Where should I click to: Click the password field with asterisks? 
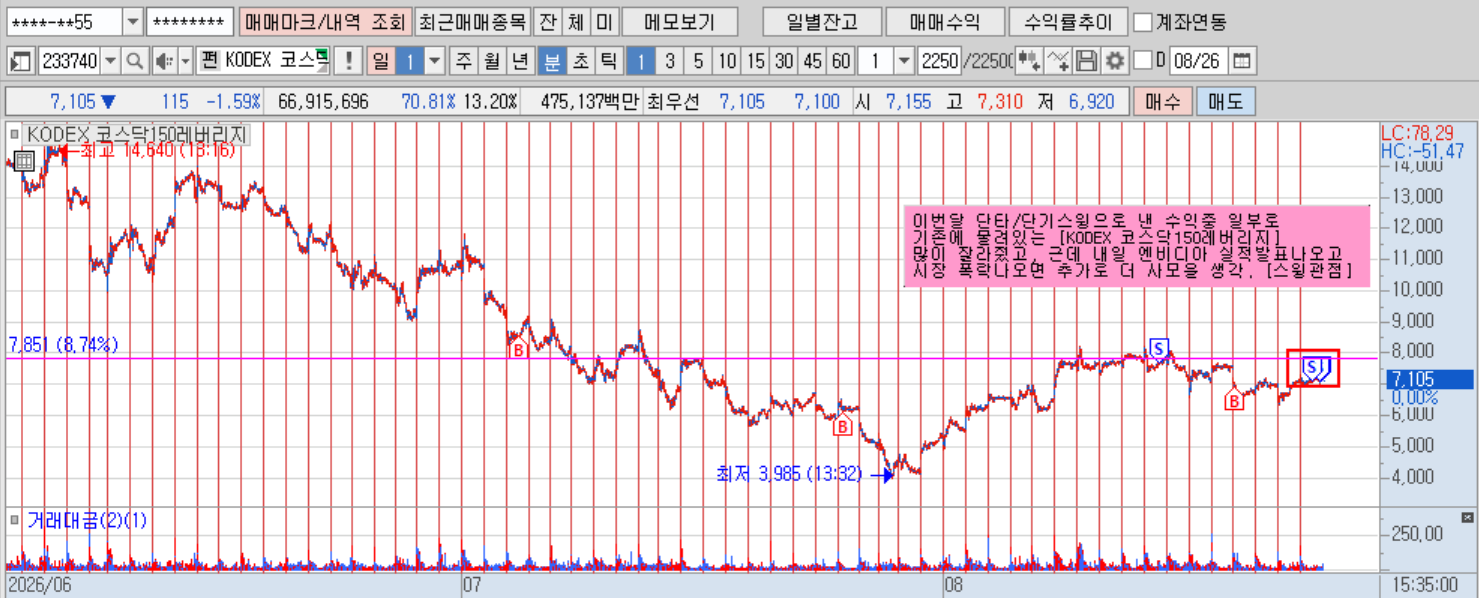click(190, 22)
